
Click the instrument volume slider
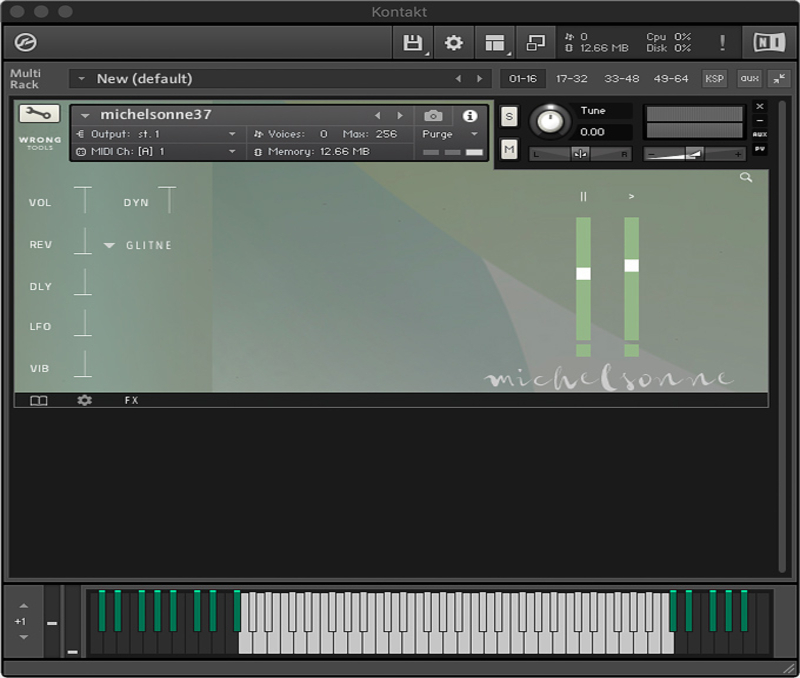point(694,154)
